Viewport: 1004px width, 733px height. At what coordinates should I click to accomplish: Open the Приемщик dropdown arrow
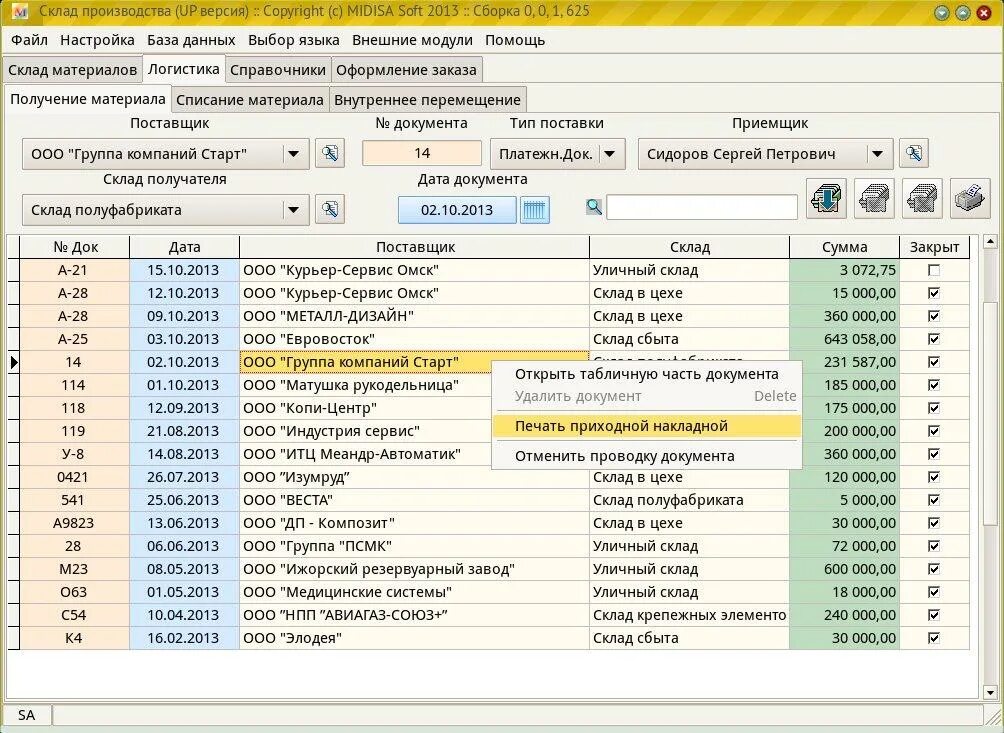(877, 154)
